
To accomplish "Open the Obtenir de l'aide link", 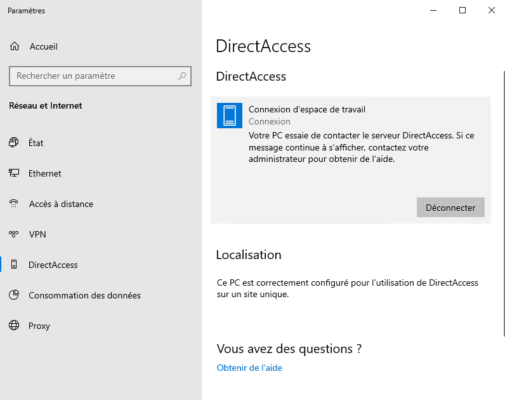I will (x=249, y=368).
